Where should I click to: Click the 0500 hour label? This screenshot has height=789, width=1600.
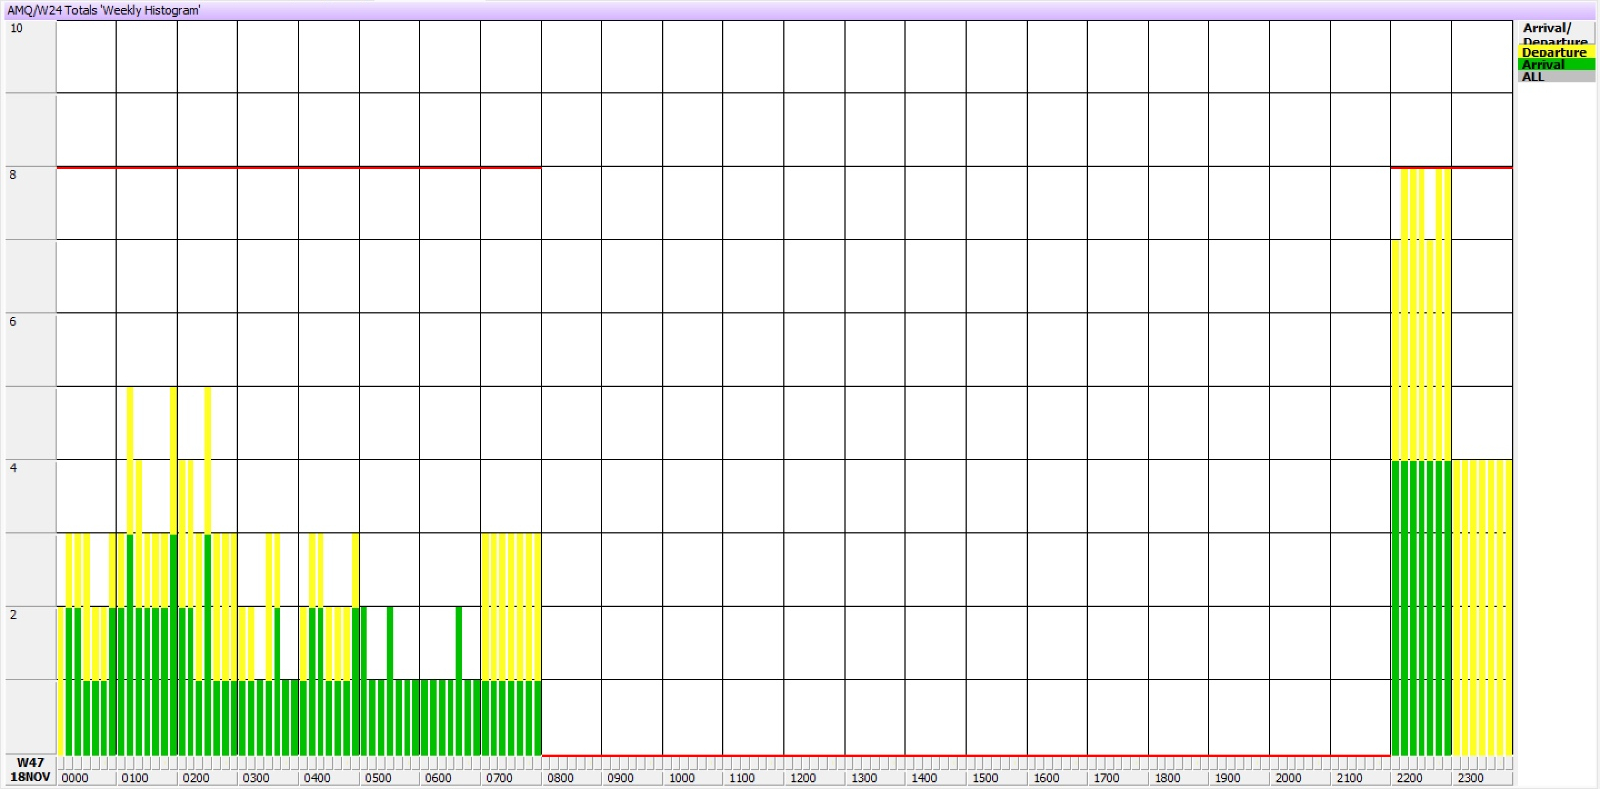[x=378, y=778]
